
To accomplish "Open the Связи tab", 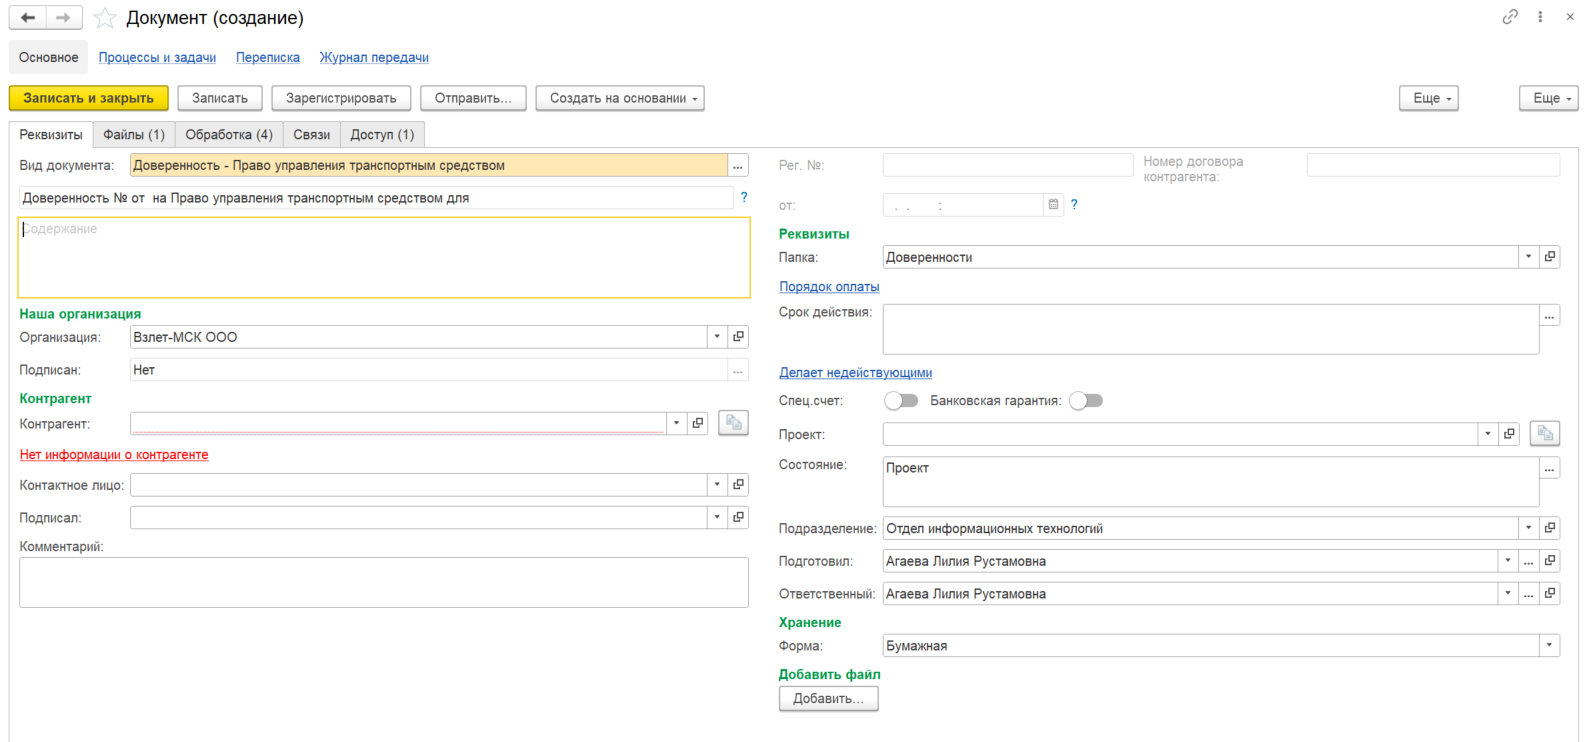I will 312,135.
